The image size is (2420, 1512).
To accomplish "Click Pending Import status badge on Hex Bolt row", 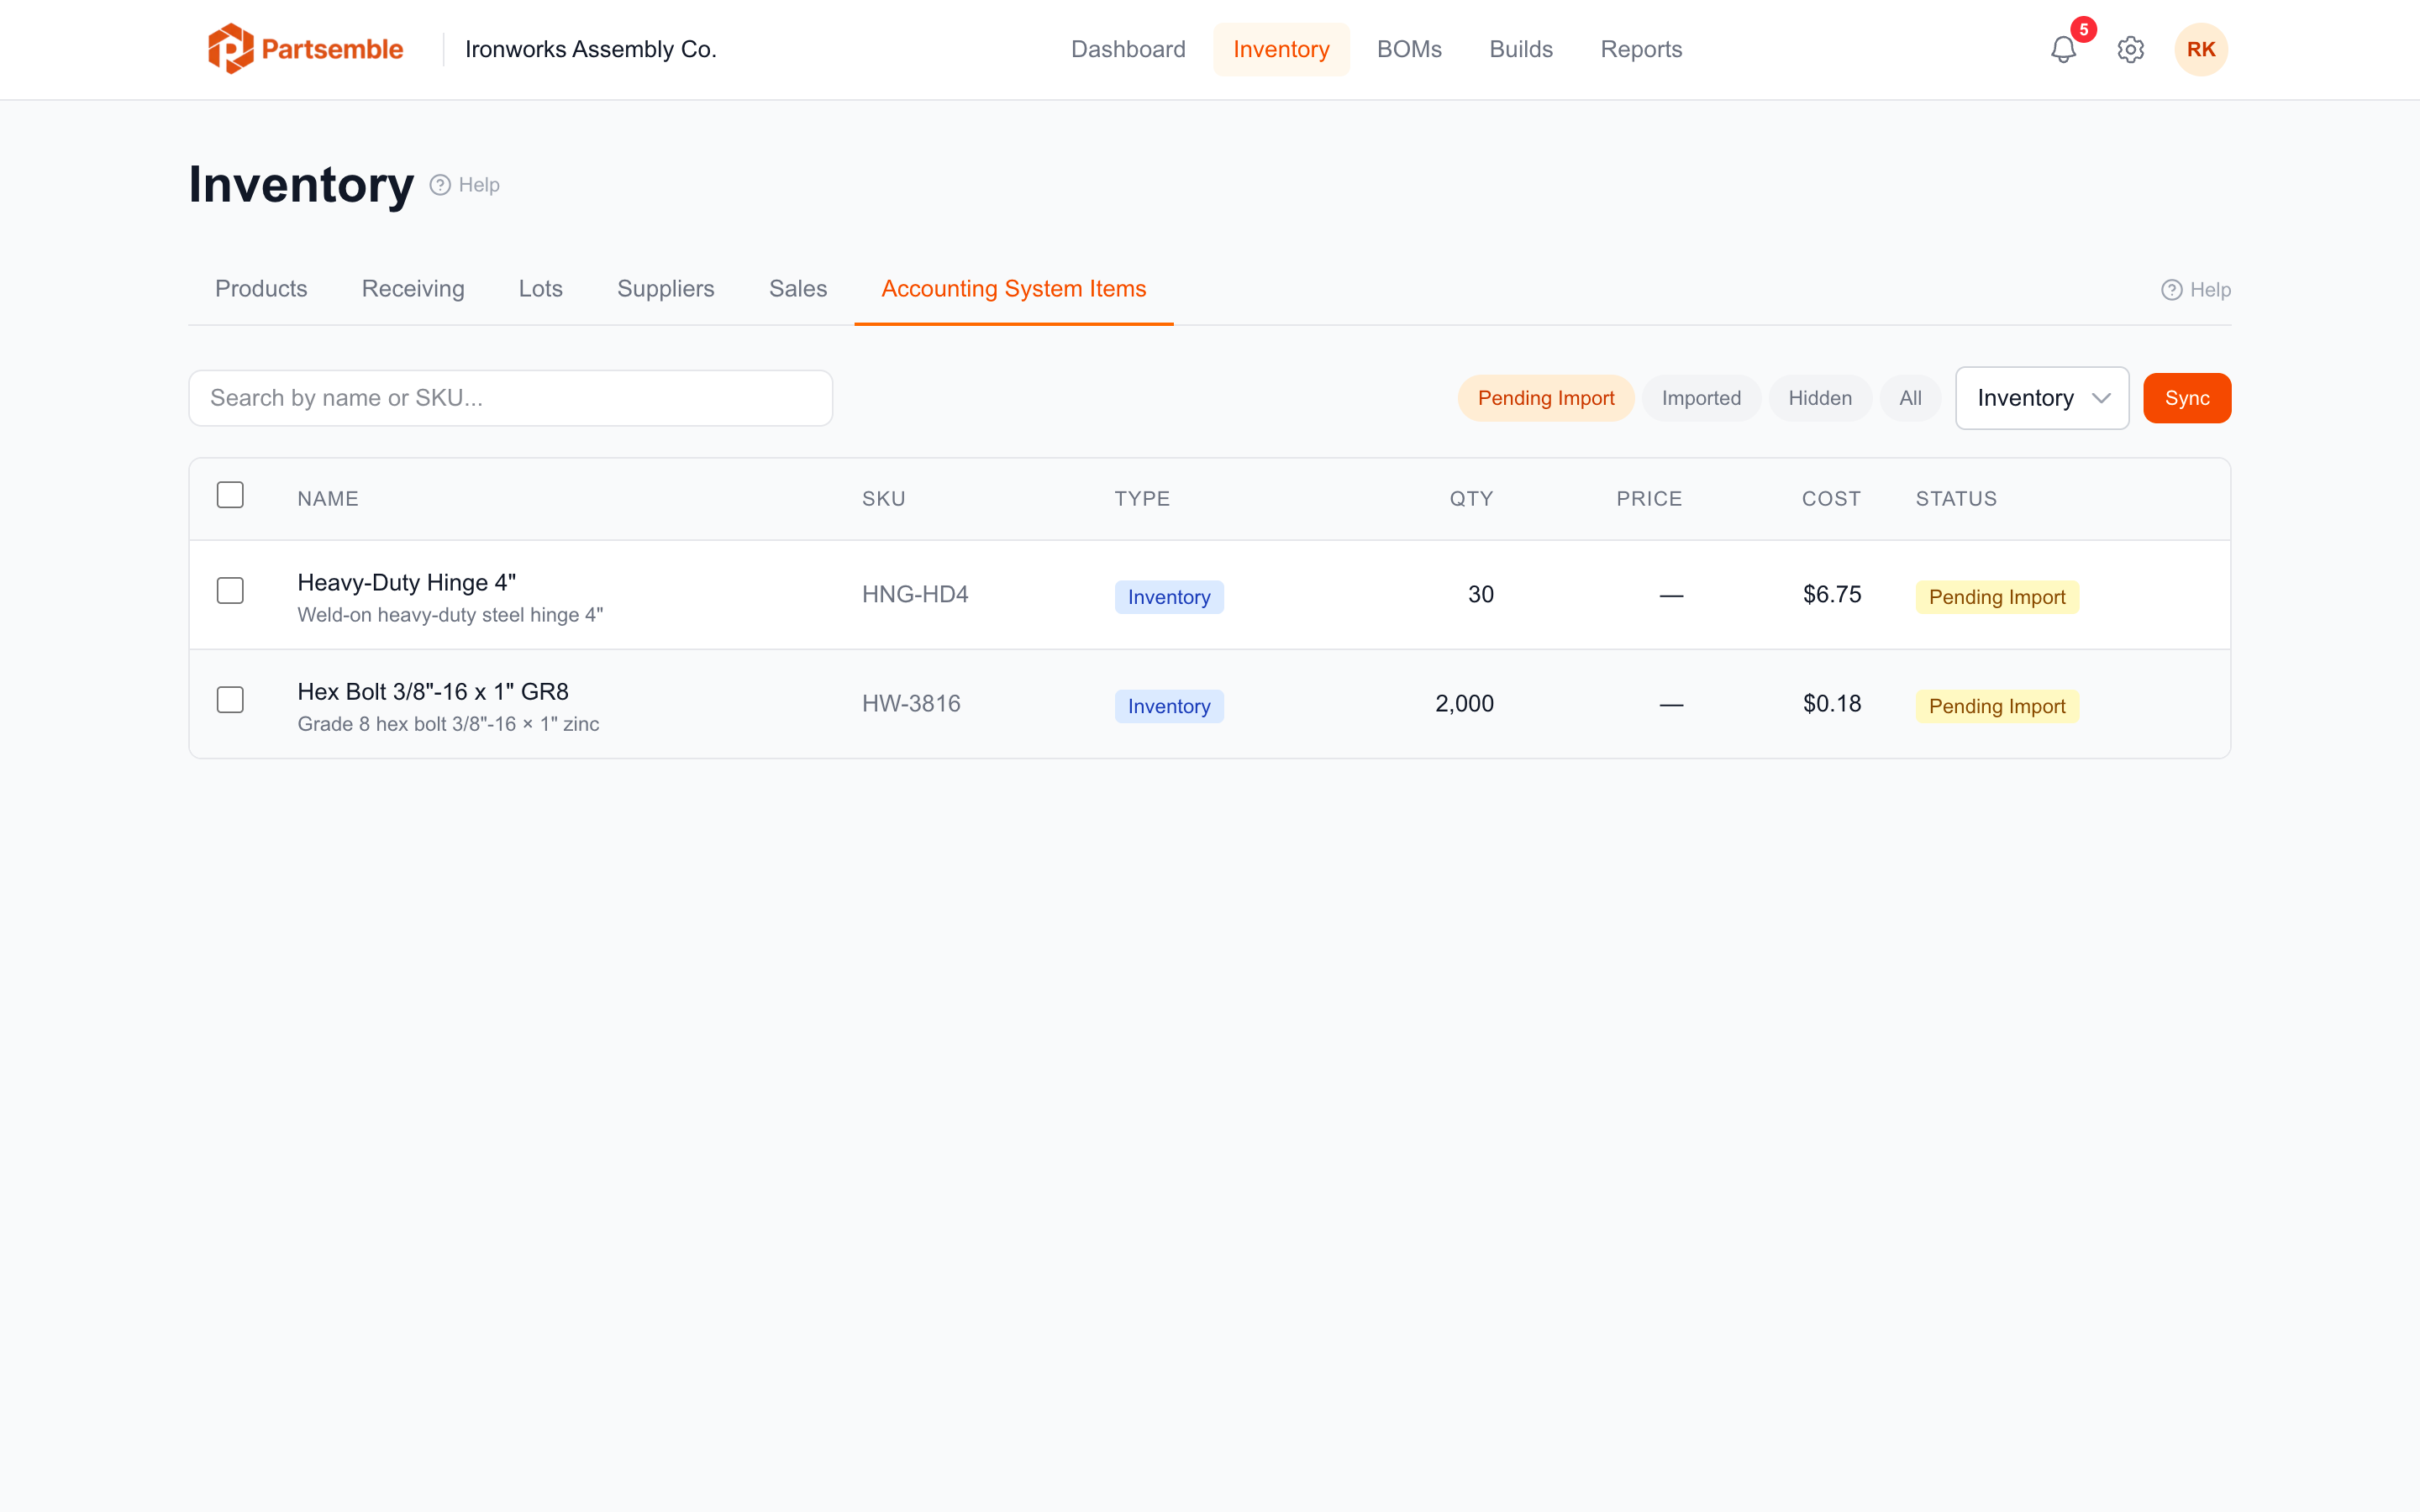I will tap(1997, 706).
